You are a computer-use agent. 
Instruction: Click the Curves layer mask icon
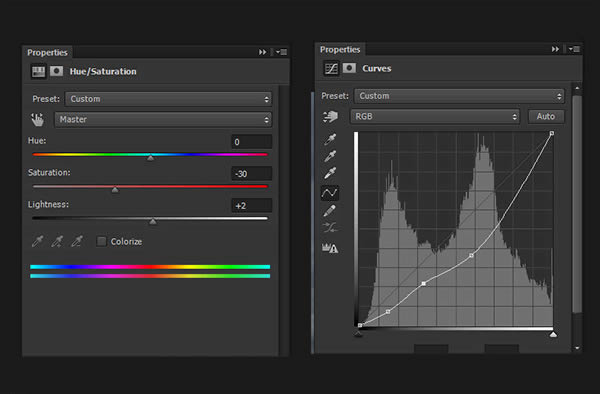point(349,68)
